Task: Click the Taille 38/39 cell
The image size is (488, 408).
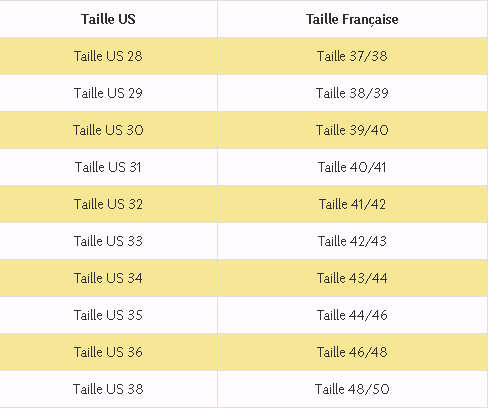Action: (x=352, y=93)
